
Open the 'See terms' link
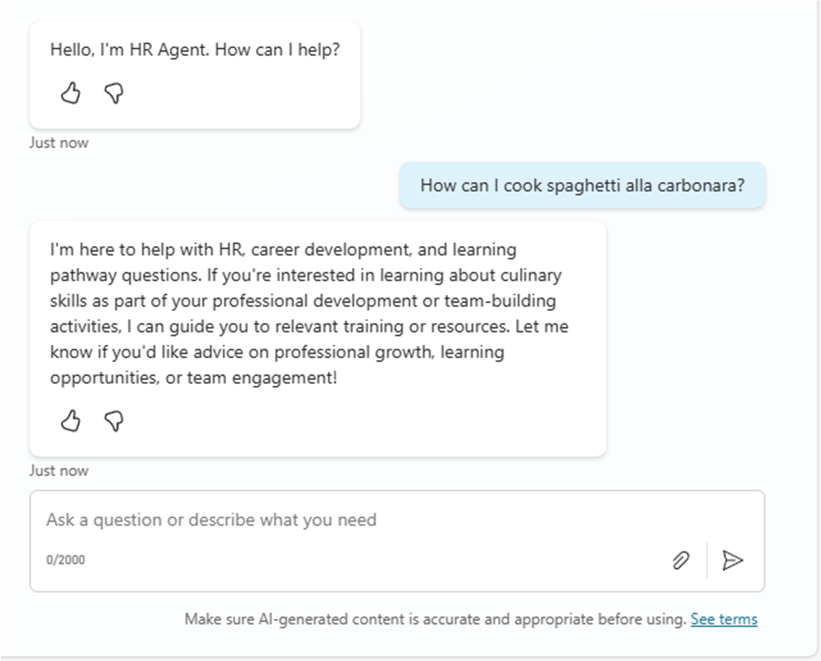[723, 619]
